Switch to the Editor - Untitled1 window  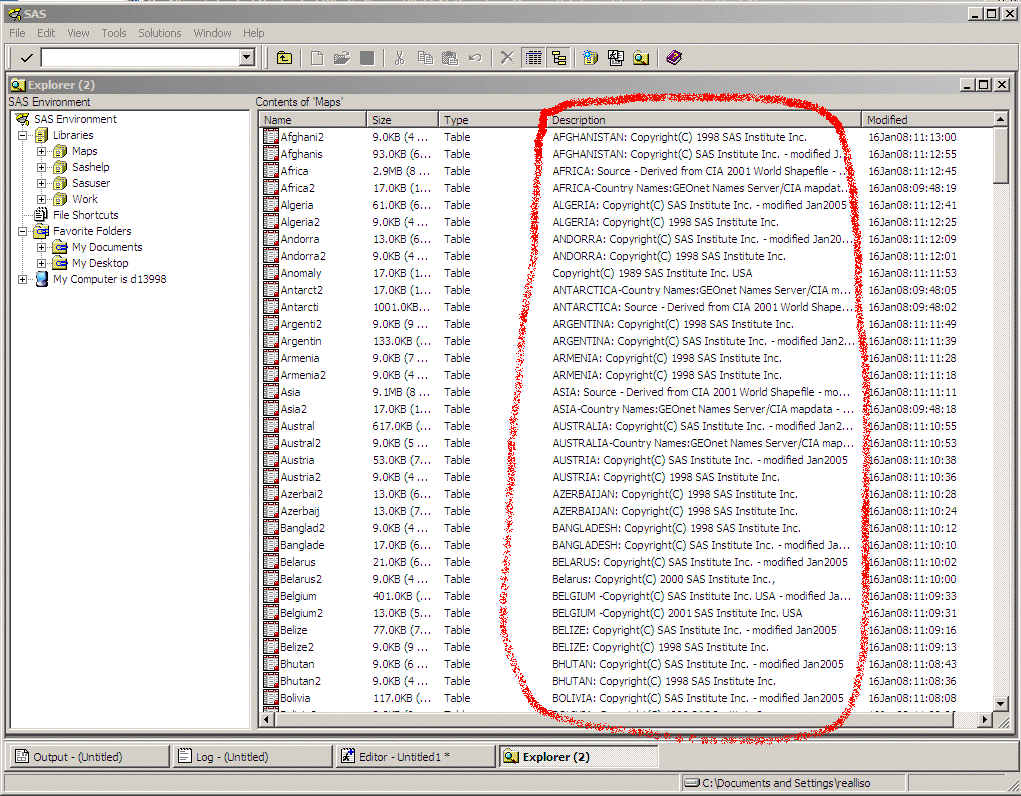416,756
